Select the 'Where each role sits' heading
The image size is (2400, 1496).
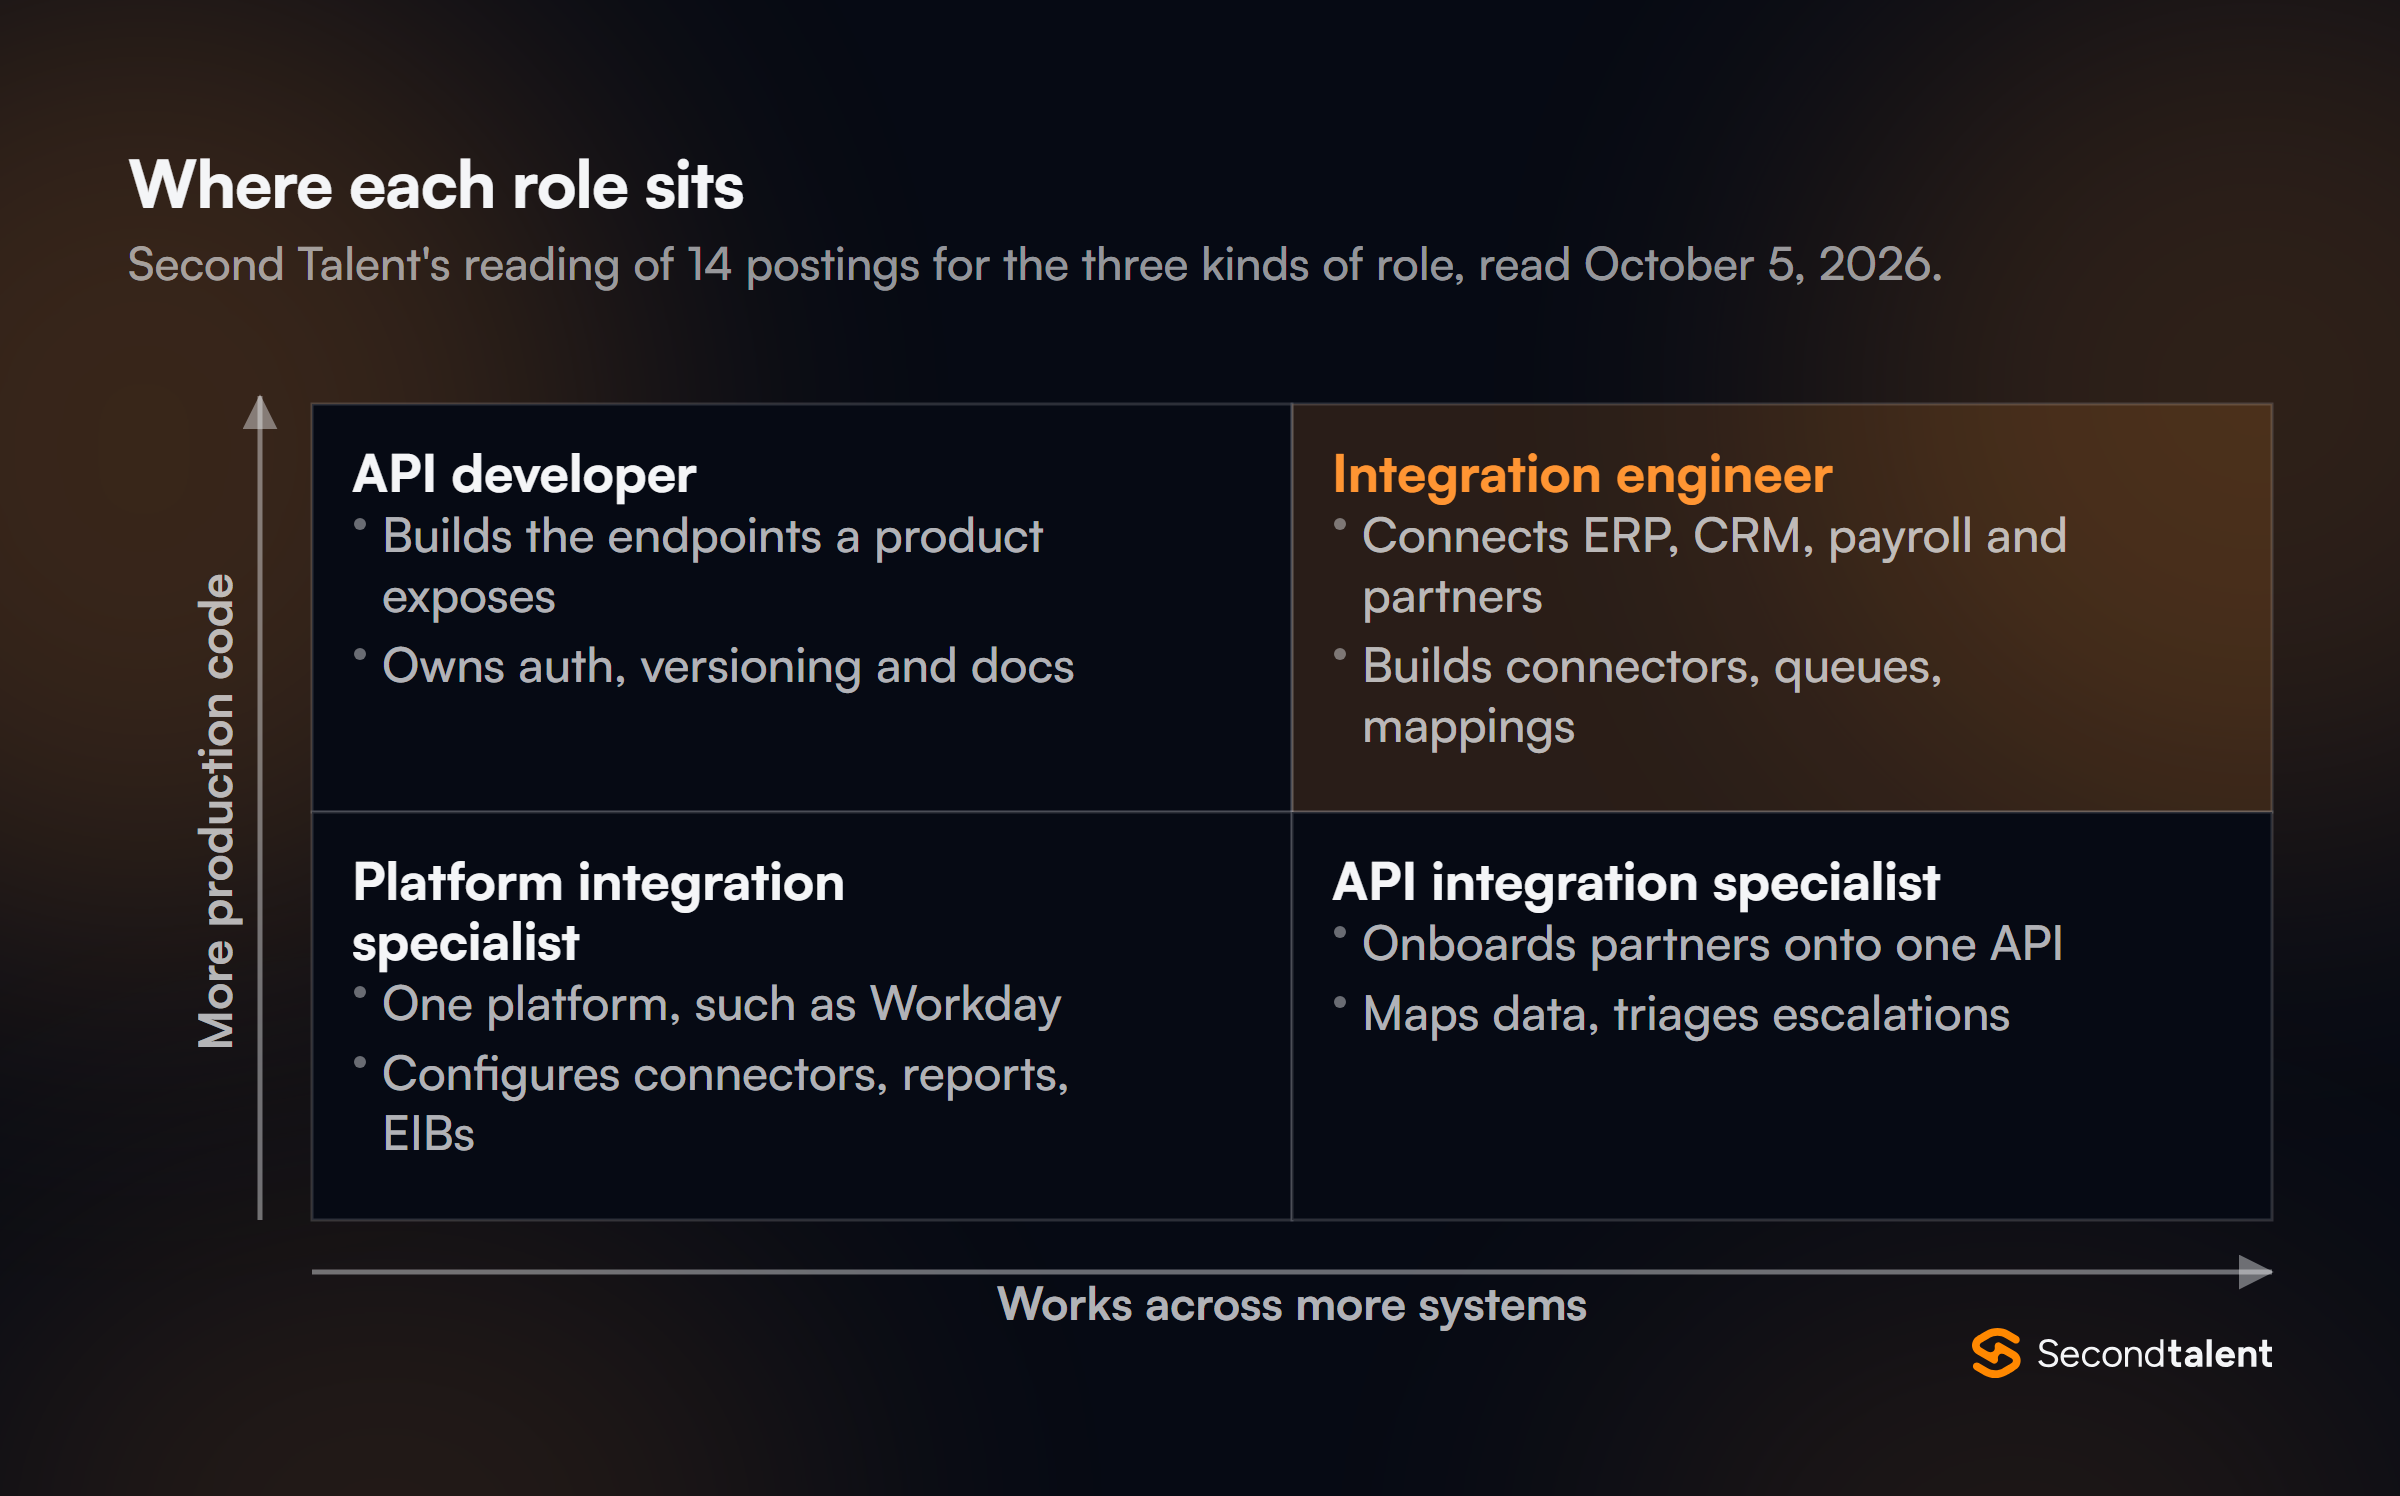pyautogui.click(x=436, y=186)
